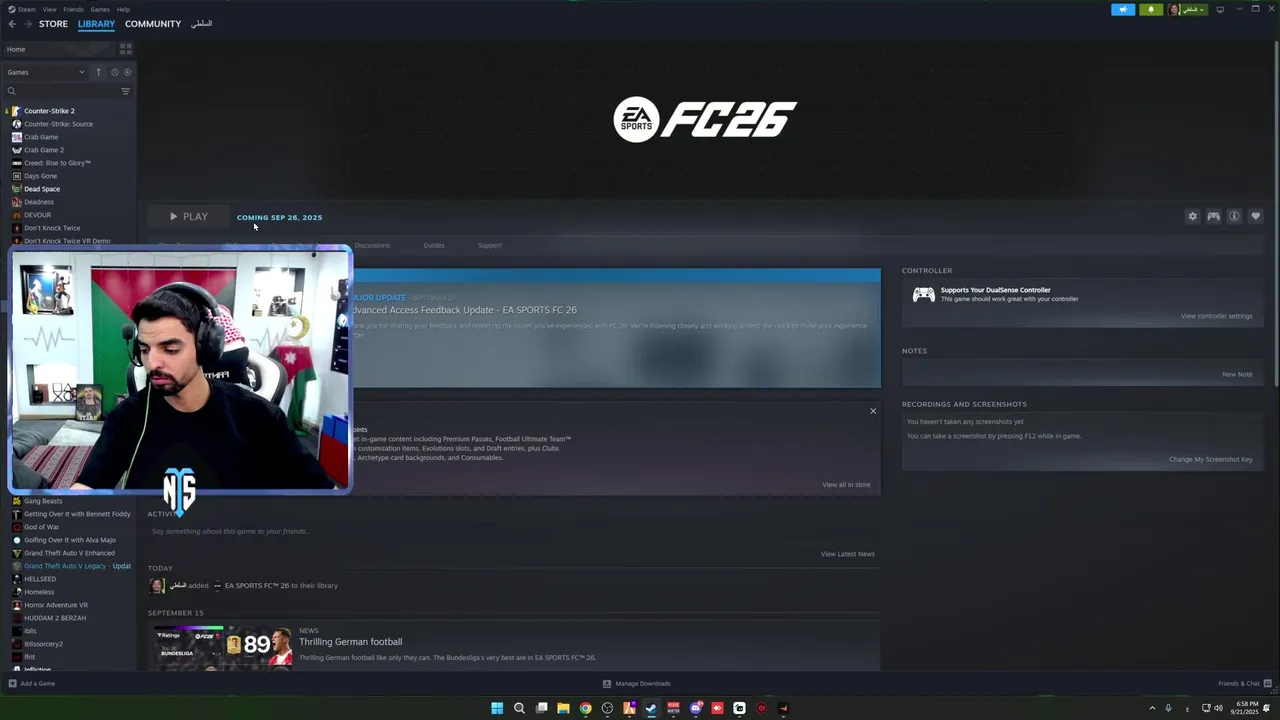Open the advanced filter options icon
Screen dimensions: 1280x720
click(125, 91)
